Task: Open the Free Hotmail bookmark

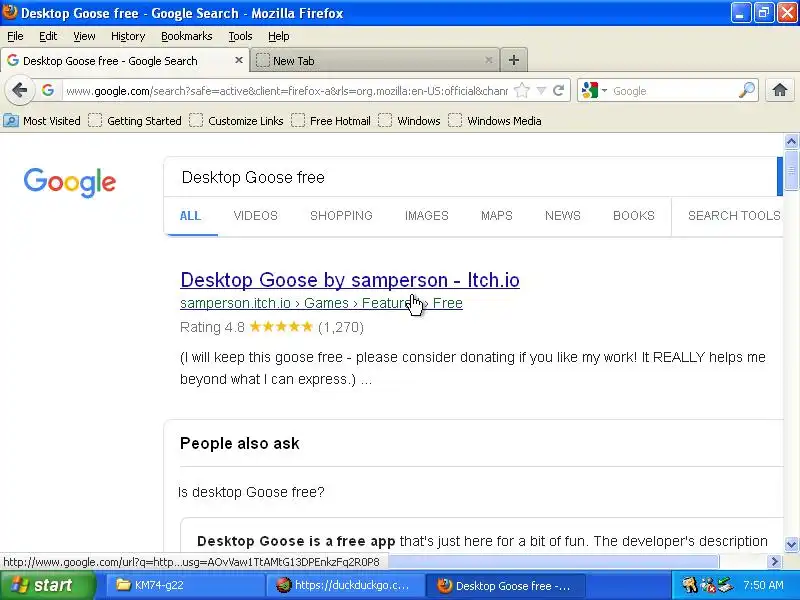Action: click(331, 121)
